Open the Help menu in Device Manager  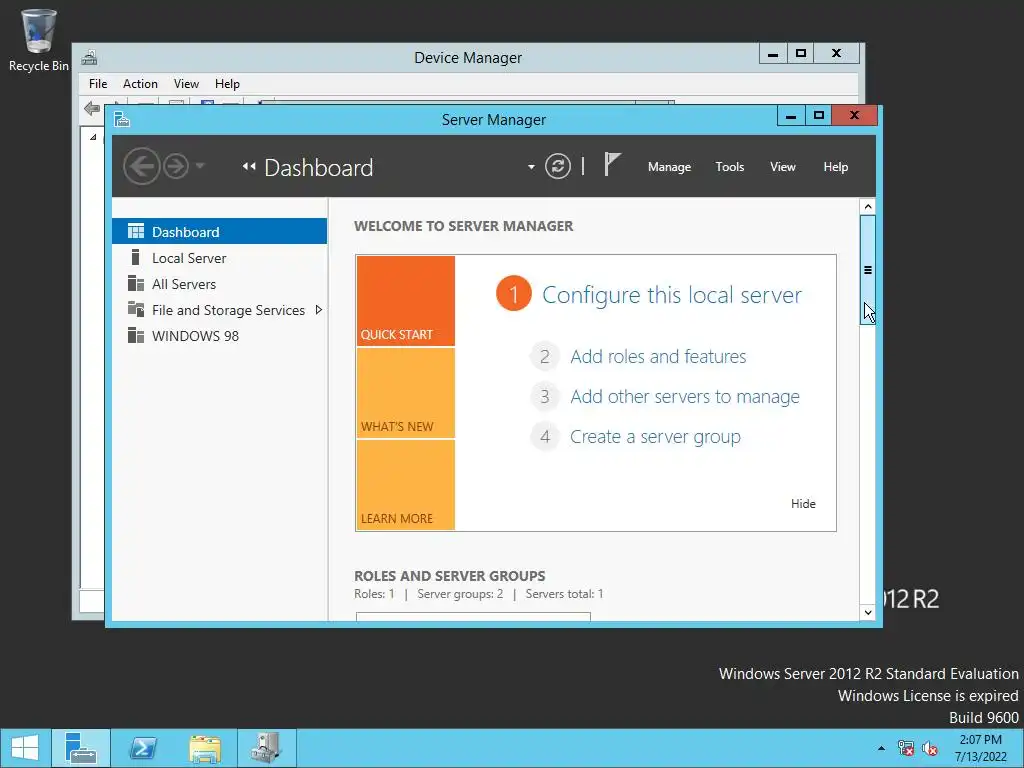[x=227, y=84]
